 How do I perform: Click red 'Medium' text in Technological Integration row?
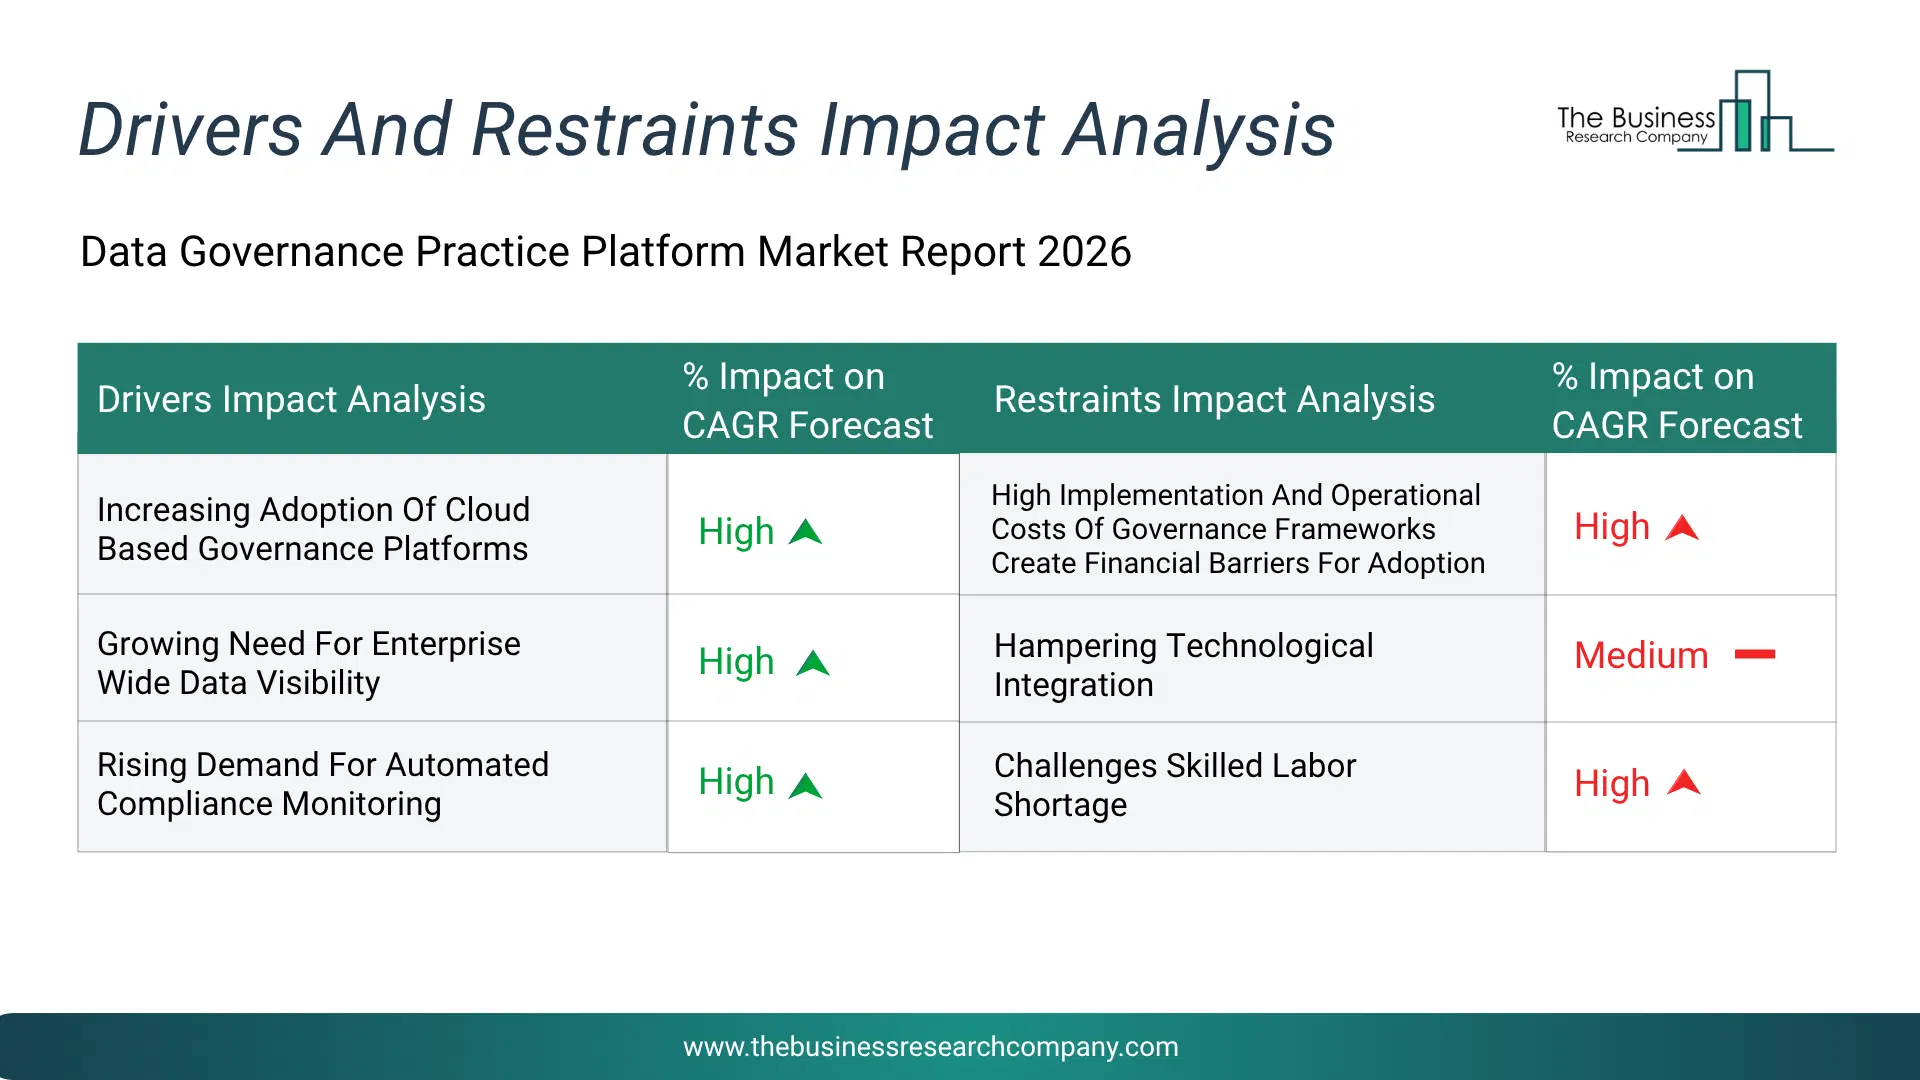(x=1641, y=656)
